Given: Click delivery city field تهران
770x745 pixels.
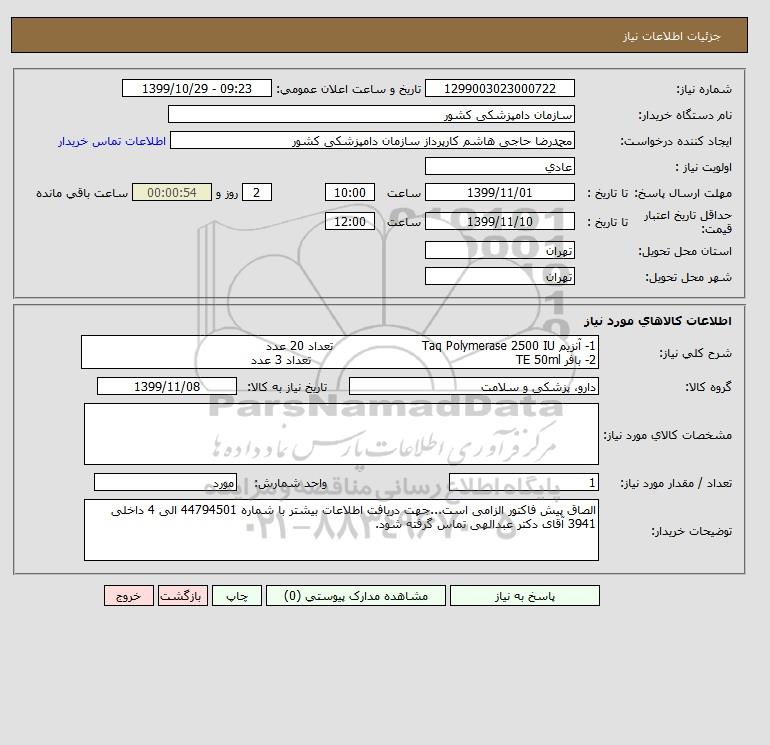Looking at the screenshot, I should (499, 276).
